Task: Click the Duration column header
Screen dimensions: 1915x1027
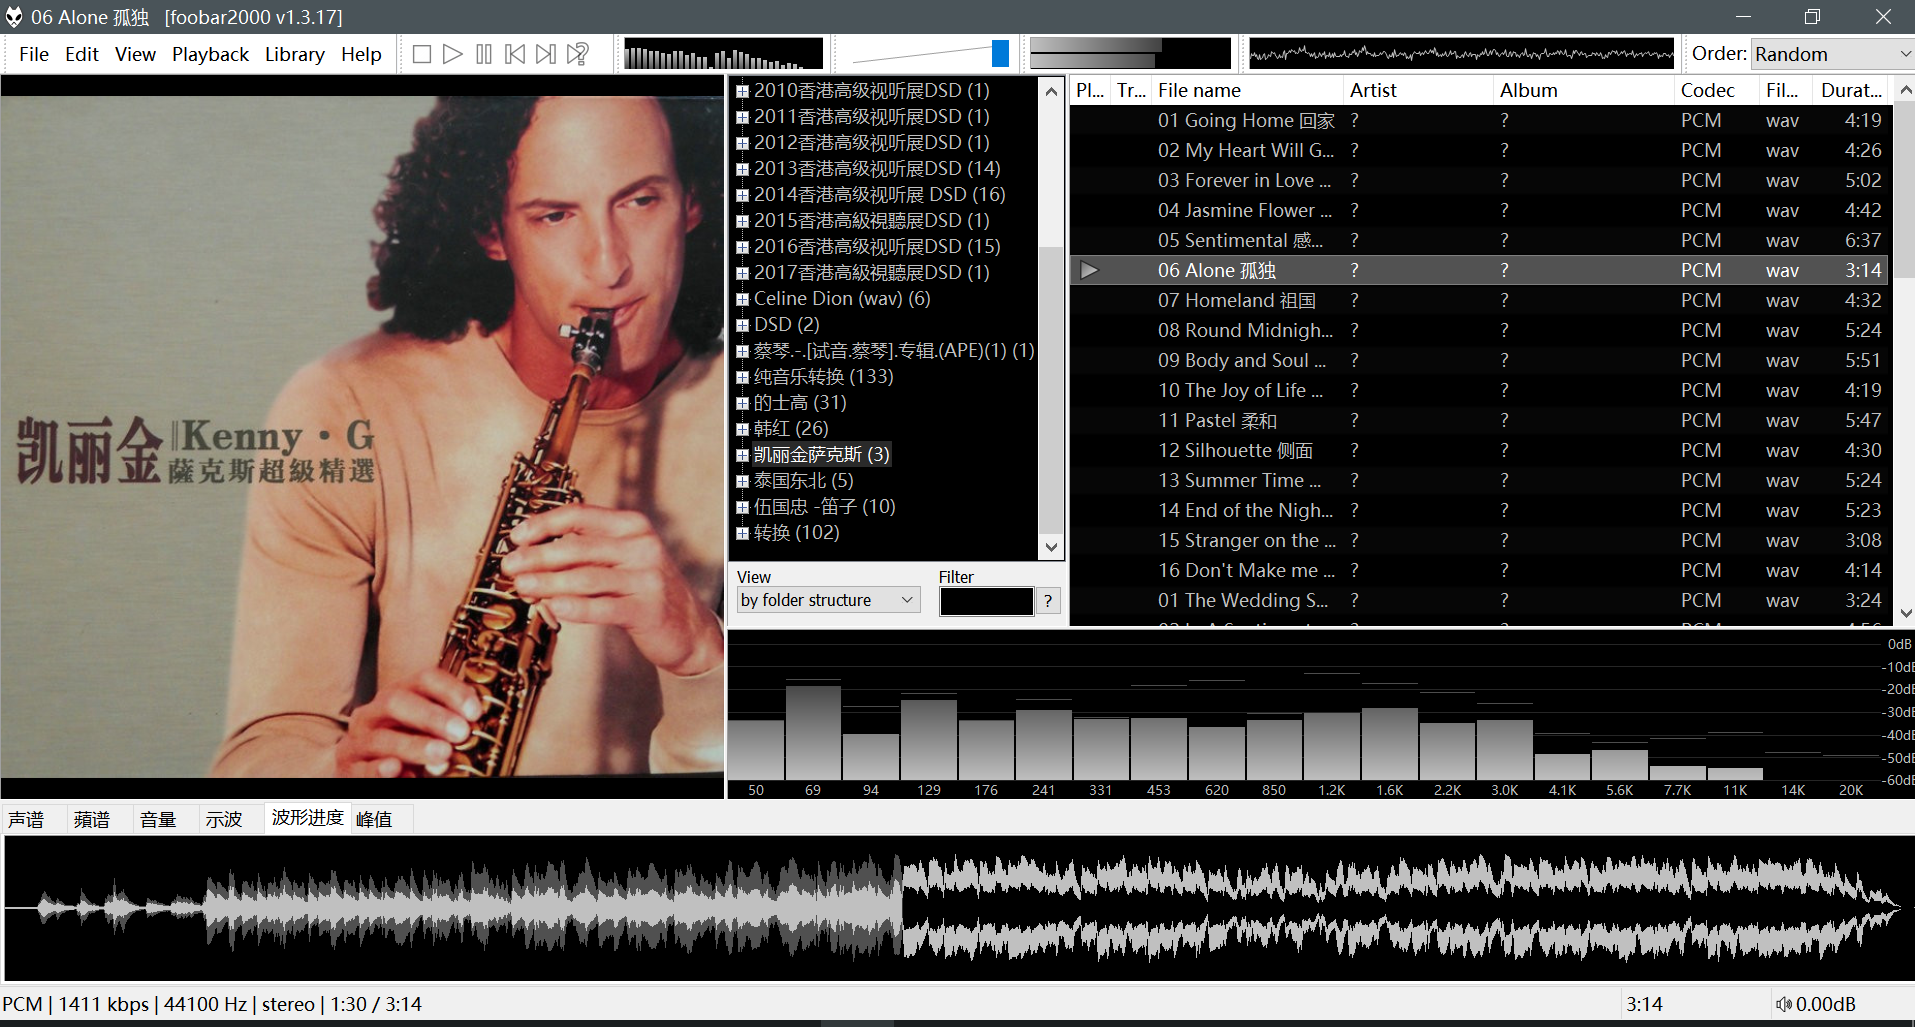Action: pyautogui.click(x=1850, y=90)
